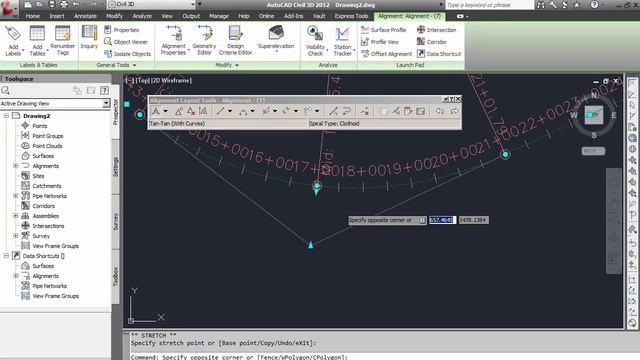Collapse the Data Shortcuts node
The height and width of the screenshot is (360, 640).
[x=7, y=256]
